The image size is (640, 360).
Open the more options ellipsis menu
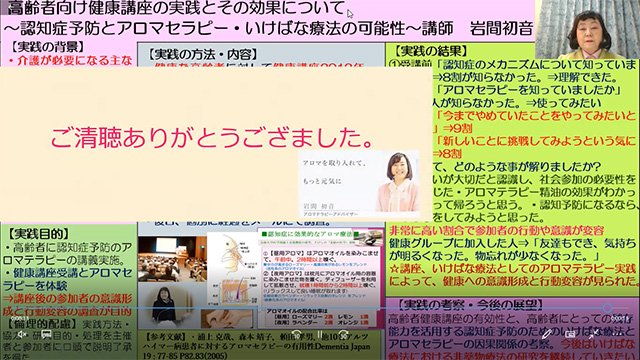coord(616,334)
